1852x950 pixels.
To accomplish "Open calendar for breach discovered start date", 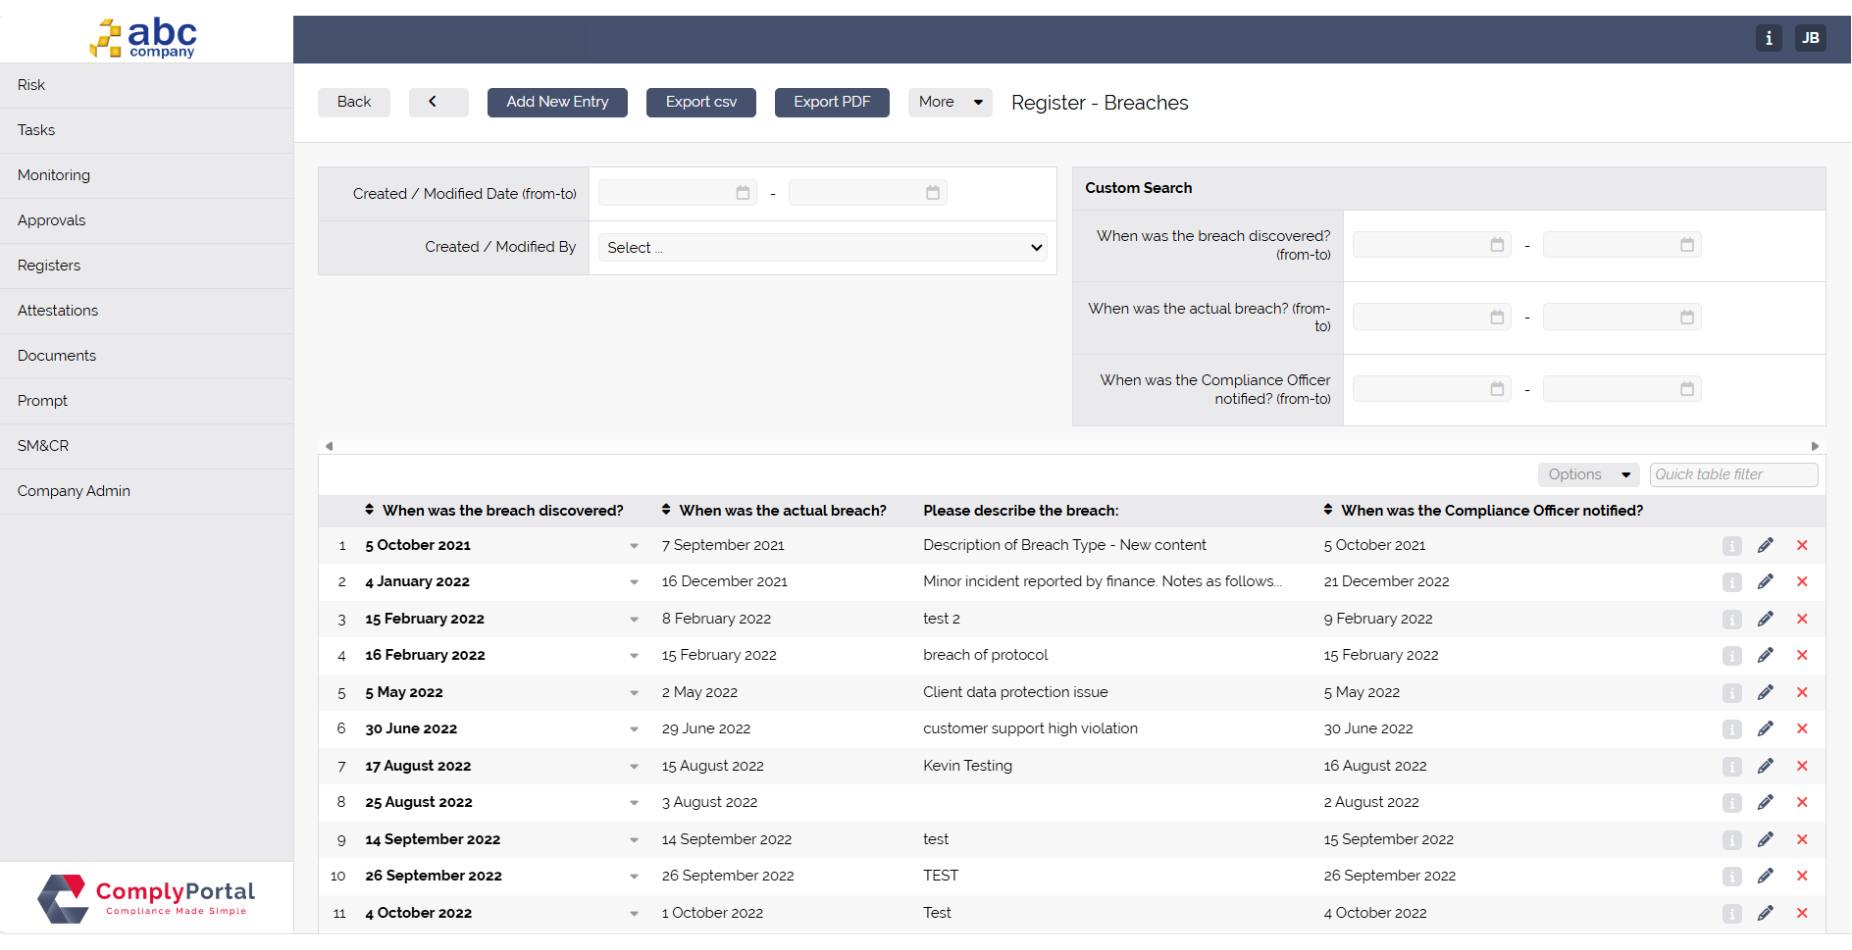I will (1496, 245).
